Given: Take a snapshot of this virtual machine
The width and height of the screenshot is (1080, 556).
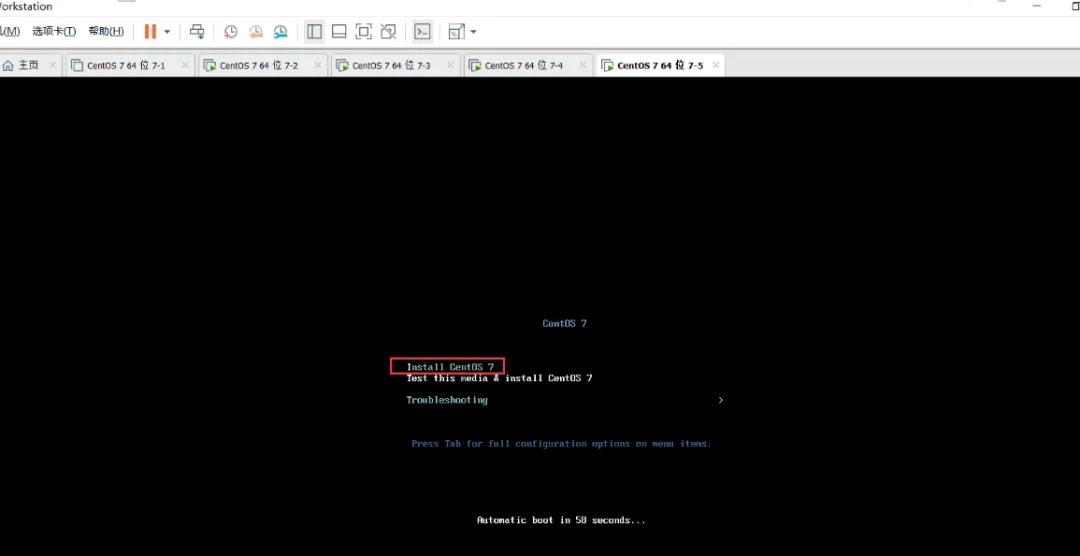Looking at the screenshot, I should [231, 31].
